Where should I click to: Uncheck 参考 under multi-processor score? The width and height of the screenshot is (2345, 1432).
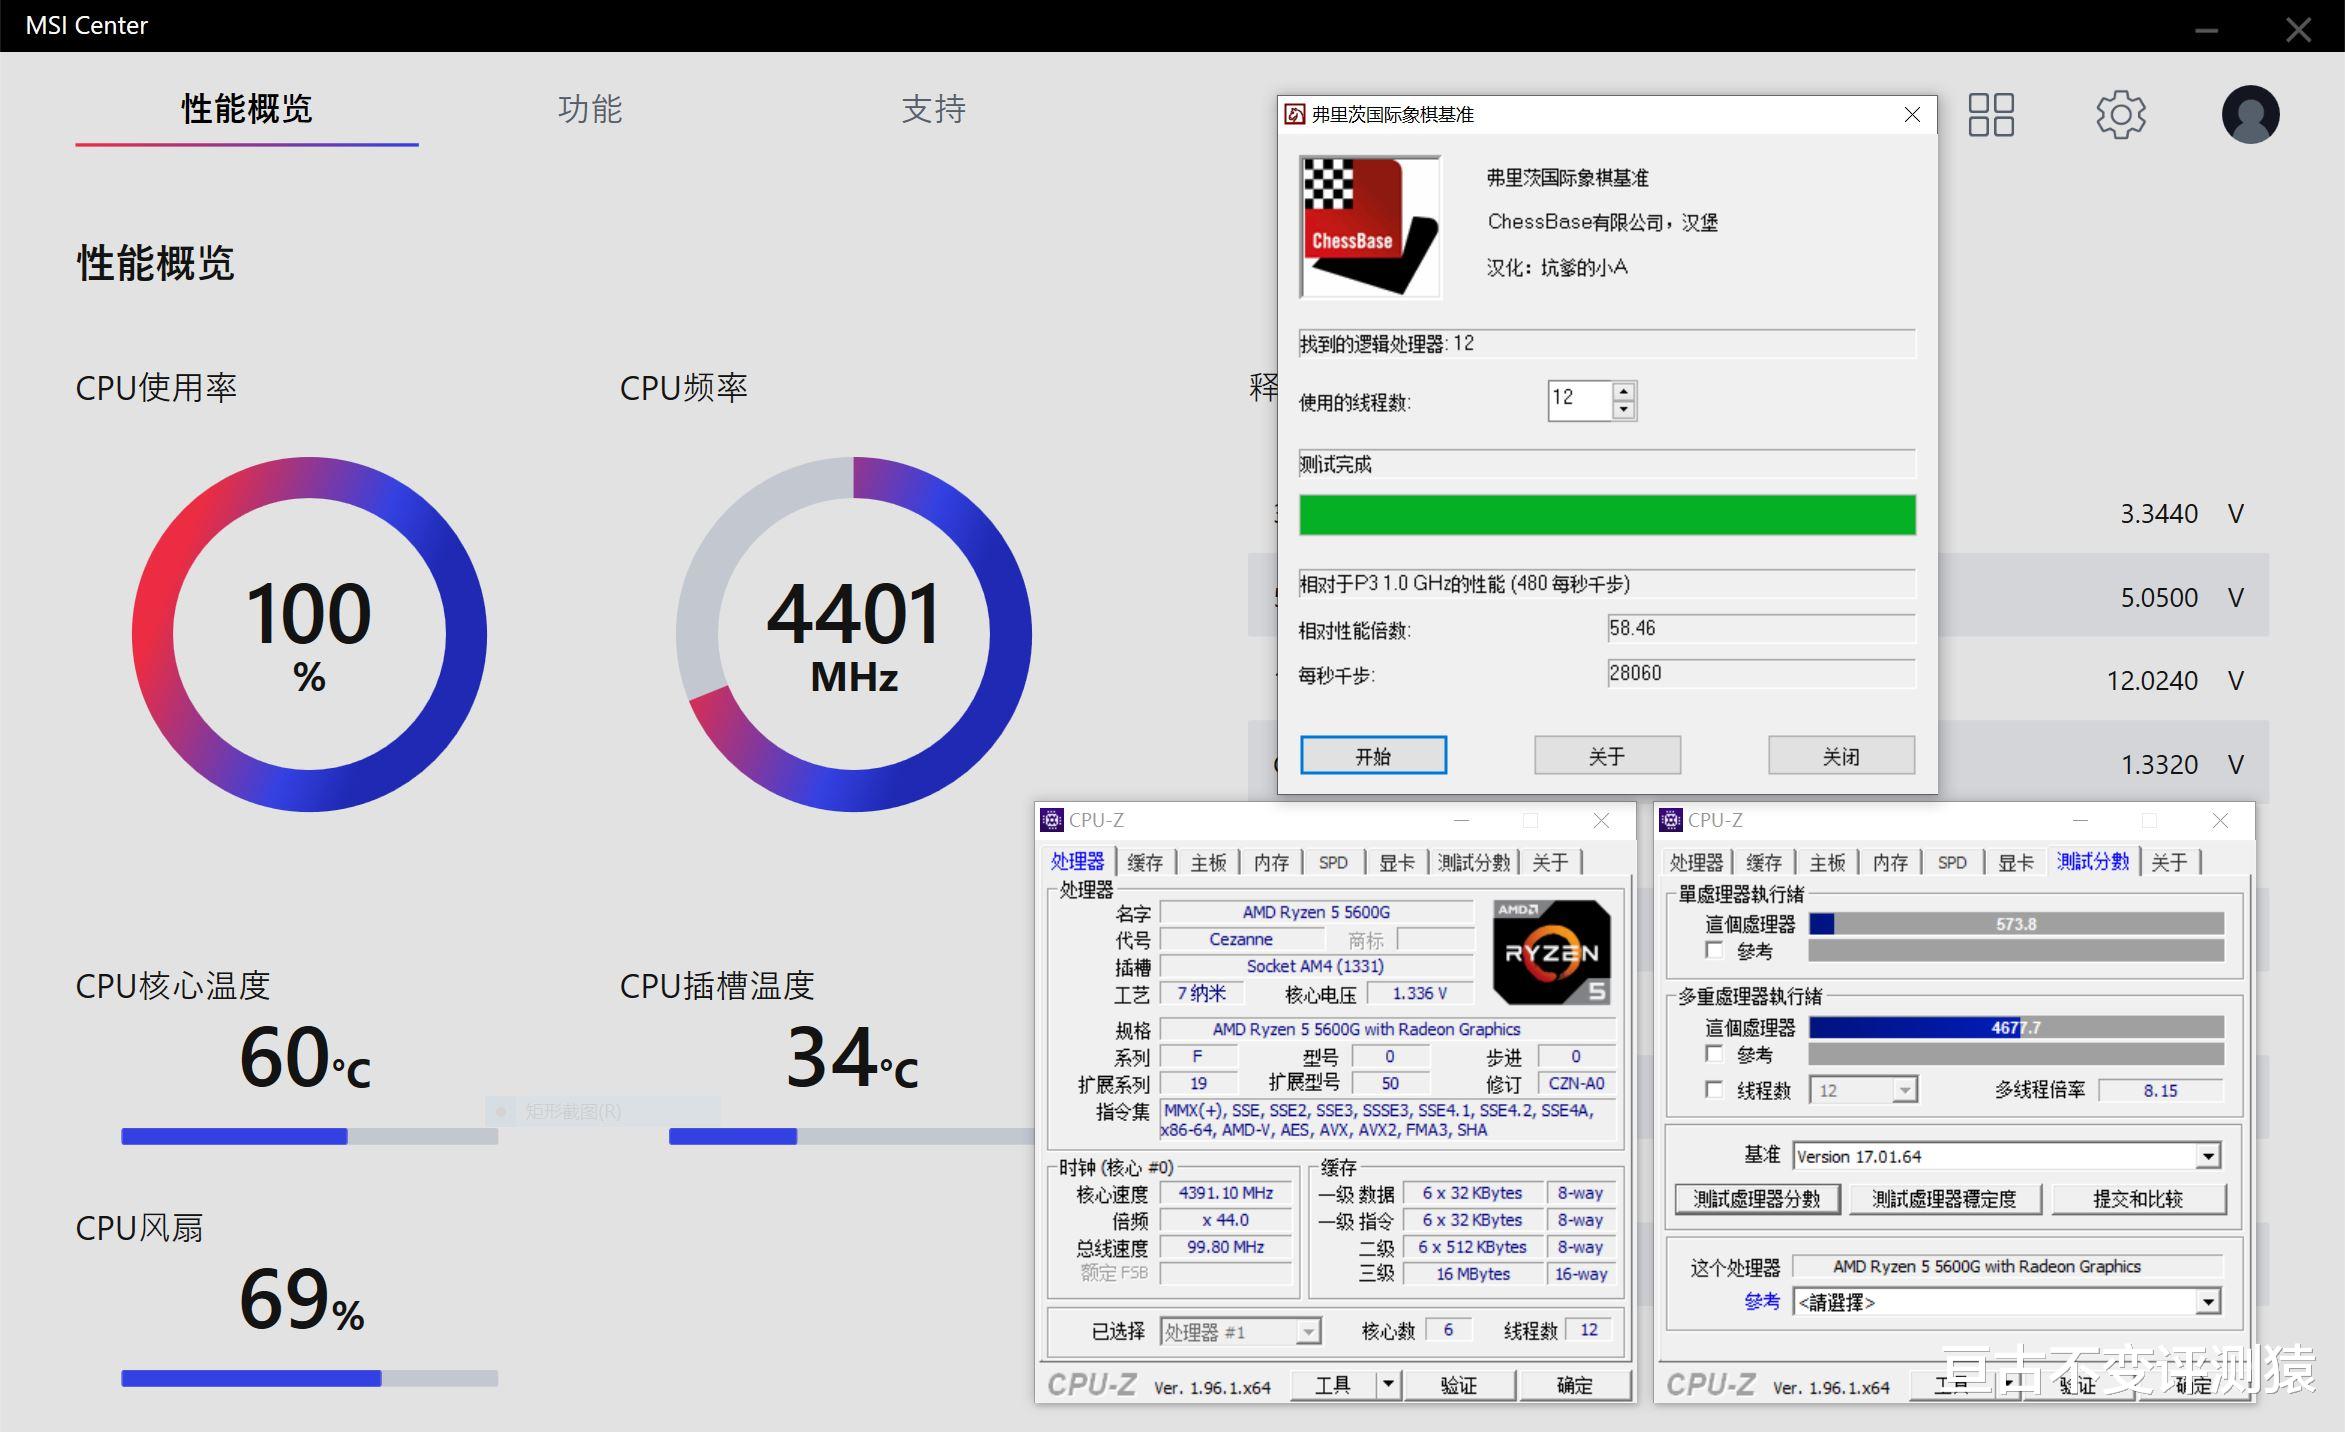[x=1714, y=1055]
